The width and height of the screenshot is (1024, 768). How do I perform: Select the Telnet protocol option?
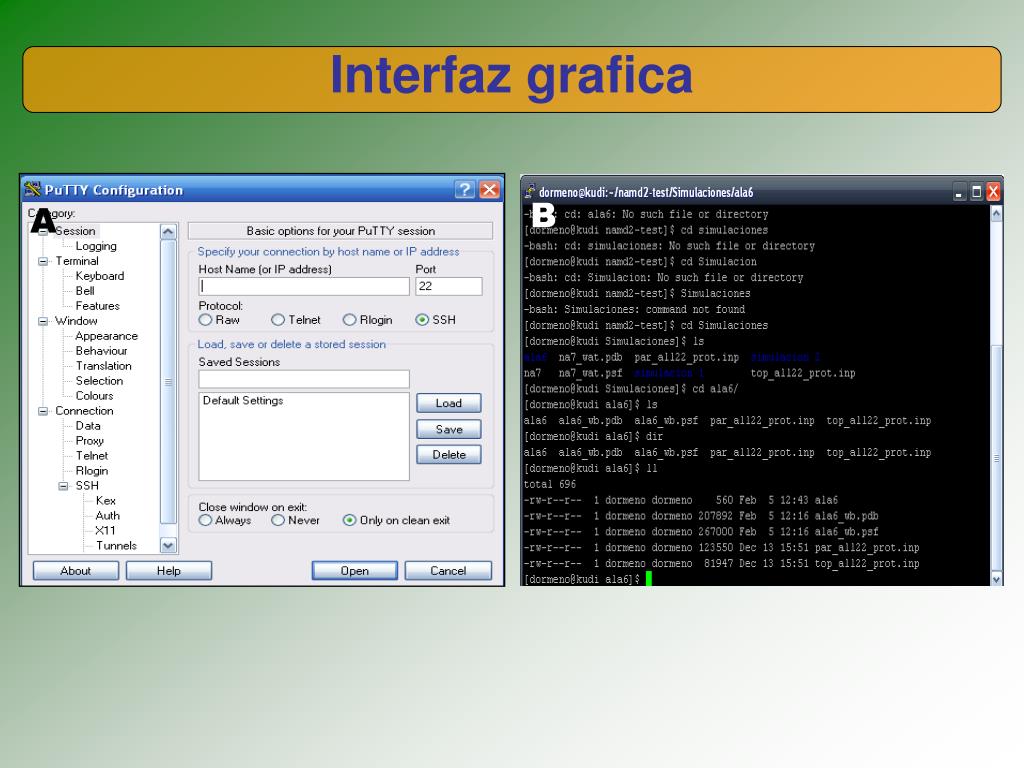[x=278, y=320]
